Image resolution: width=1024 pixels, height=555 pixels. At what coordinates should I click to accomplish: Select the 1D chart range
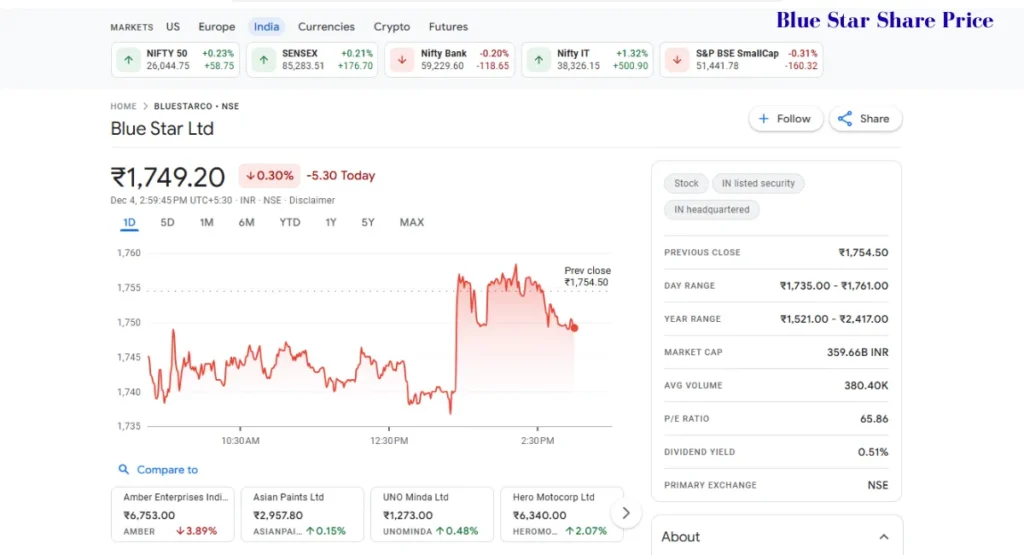tap(129, 223)
